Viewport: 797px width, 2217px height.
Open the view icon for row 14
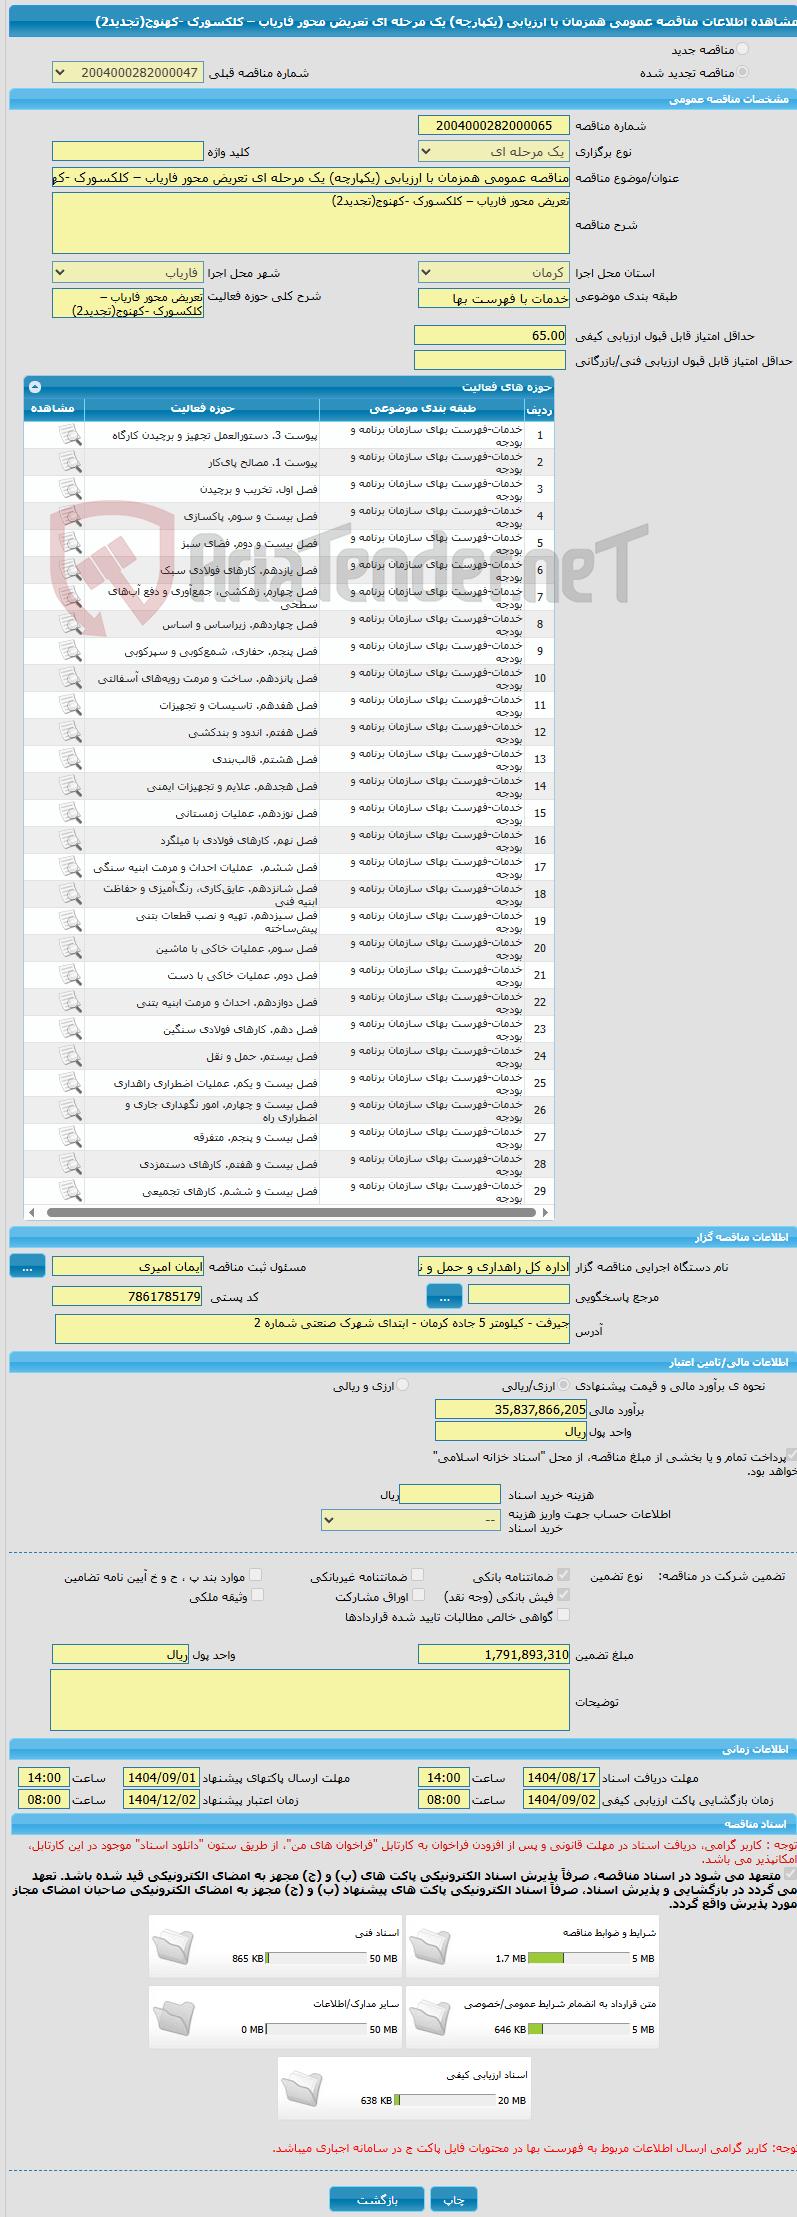pos(69,786)
